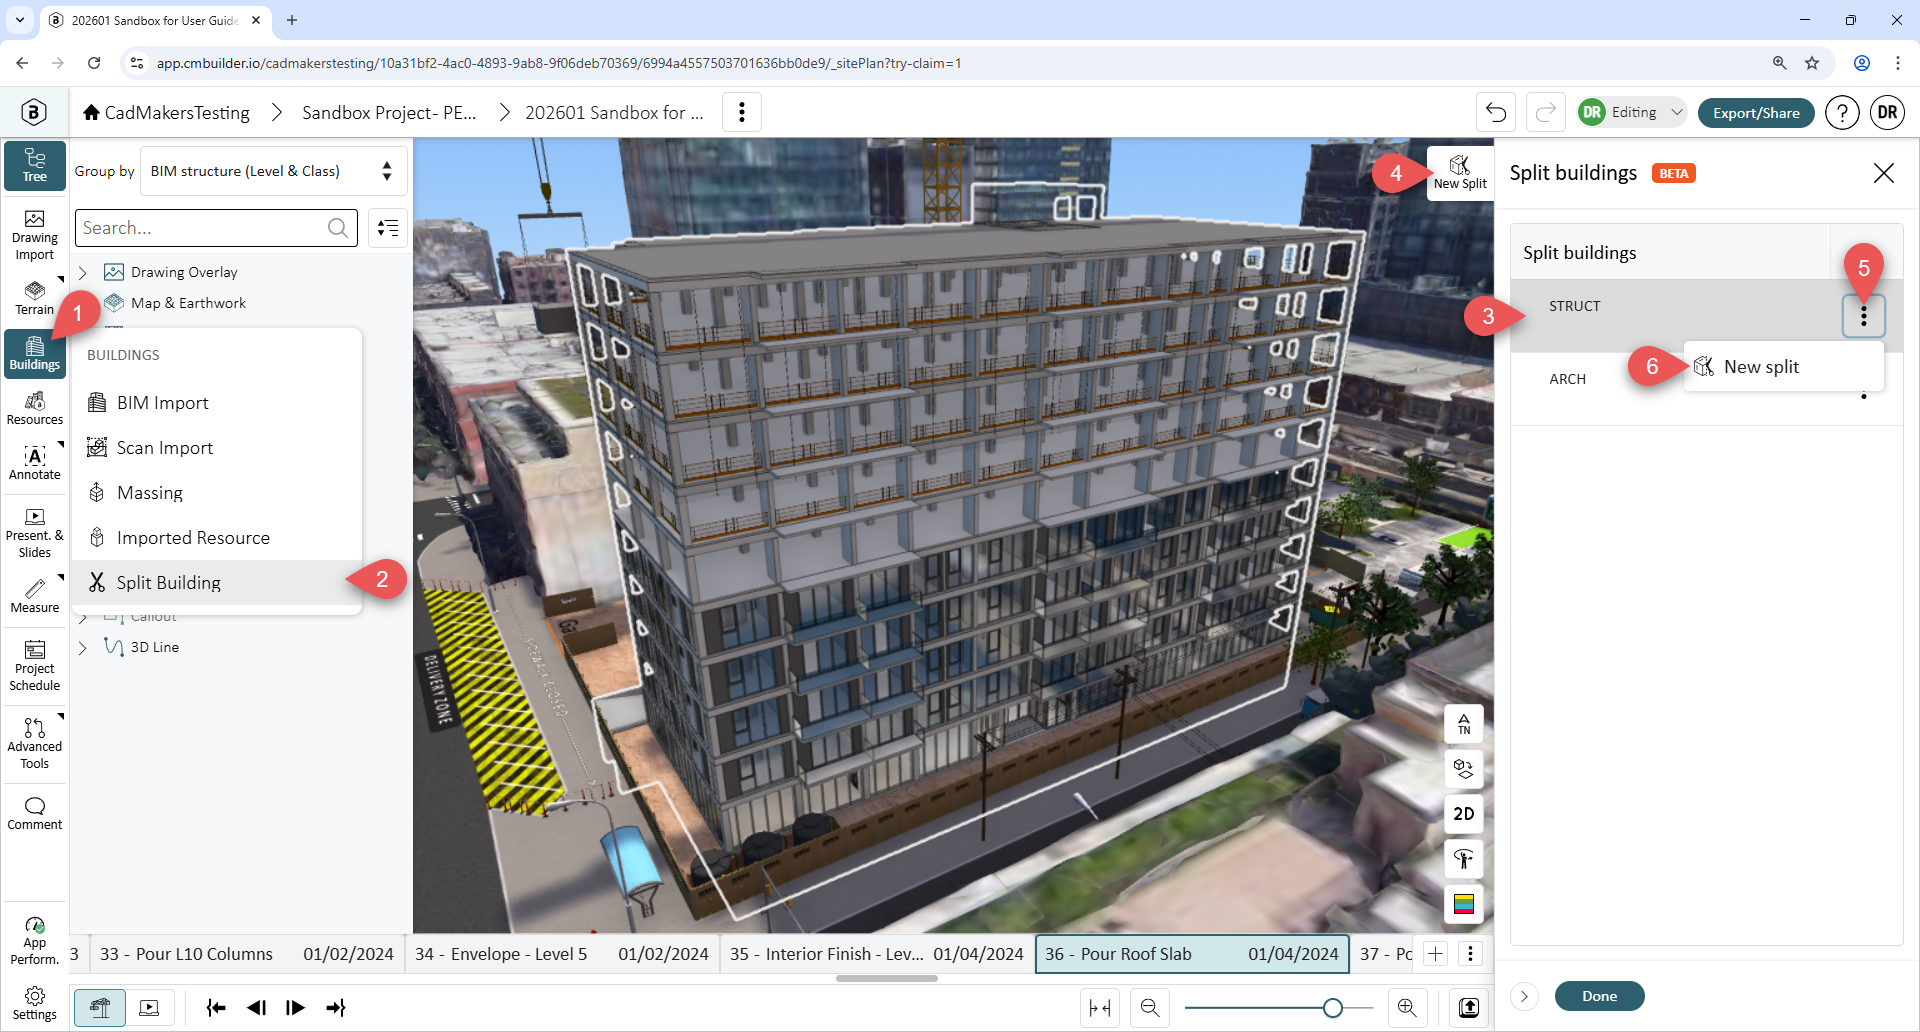Click the undo arrow icon

tap(1496, 112)
